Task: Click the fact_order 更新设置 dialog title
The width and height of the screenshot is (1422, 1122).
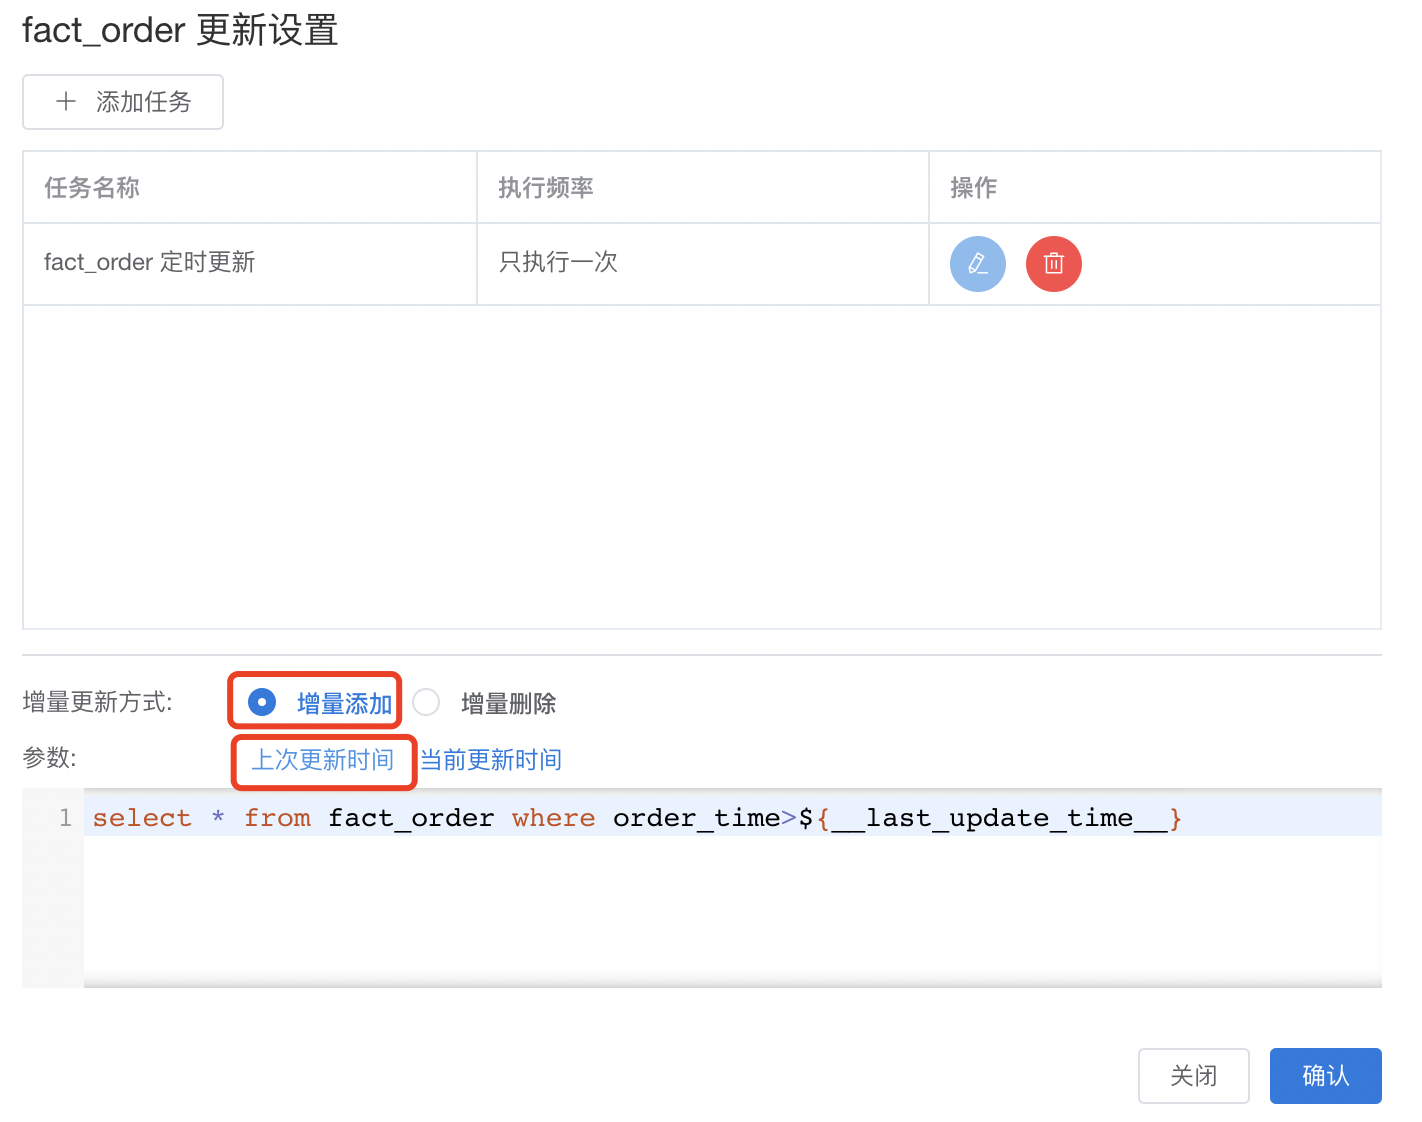Action: point(180,30)
